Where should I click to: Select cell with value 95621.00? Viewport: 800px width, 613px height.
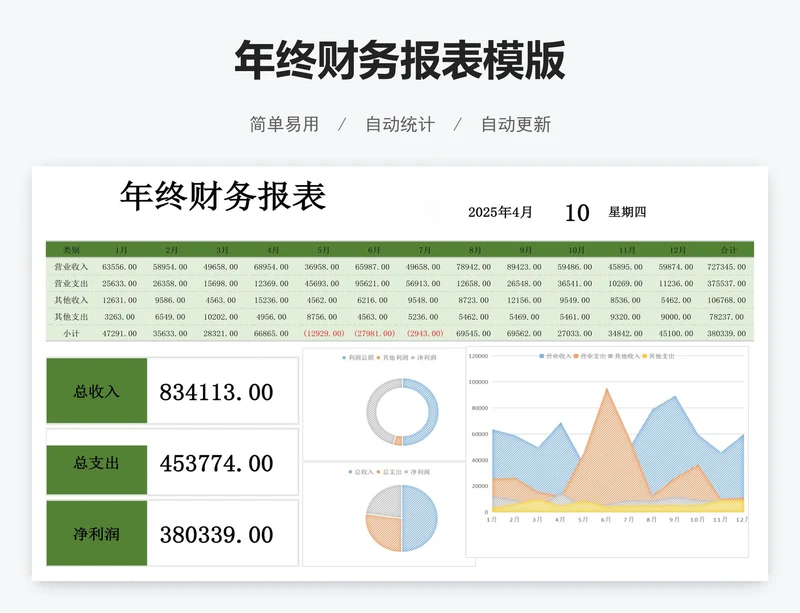click(x=372, y=283)
